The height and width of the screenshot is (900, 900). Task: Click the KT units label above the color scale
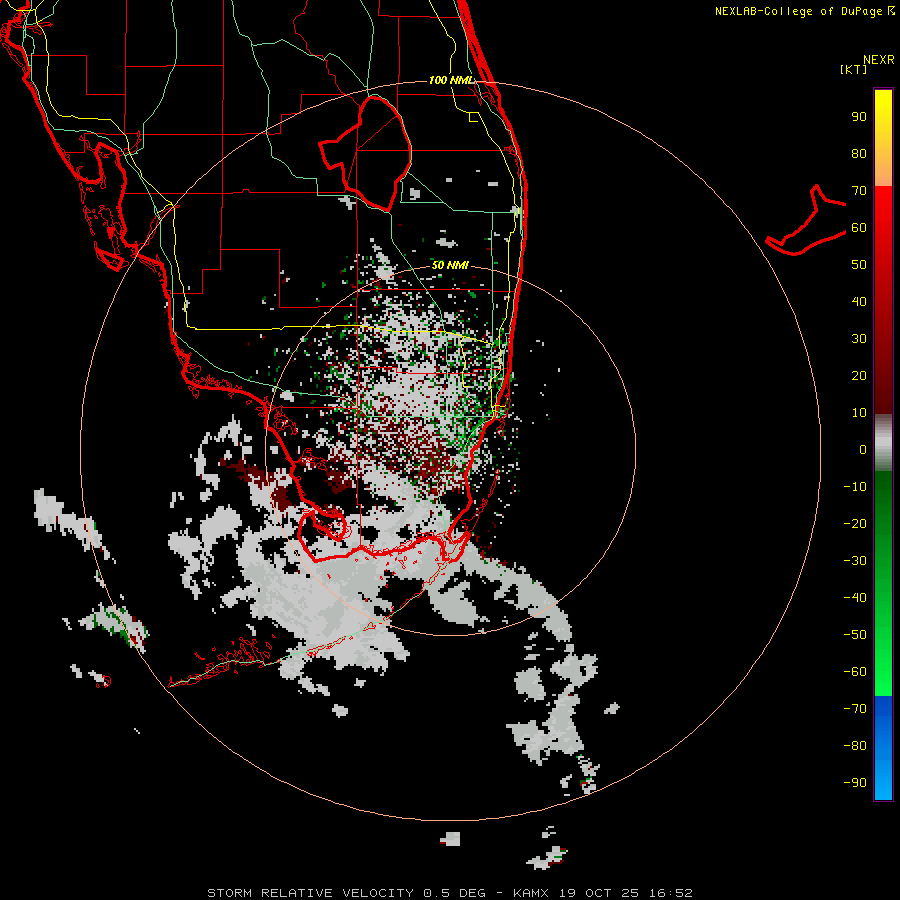pos(854,69)
